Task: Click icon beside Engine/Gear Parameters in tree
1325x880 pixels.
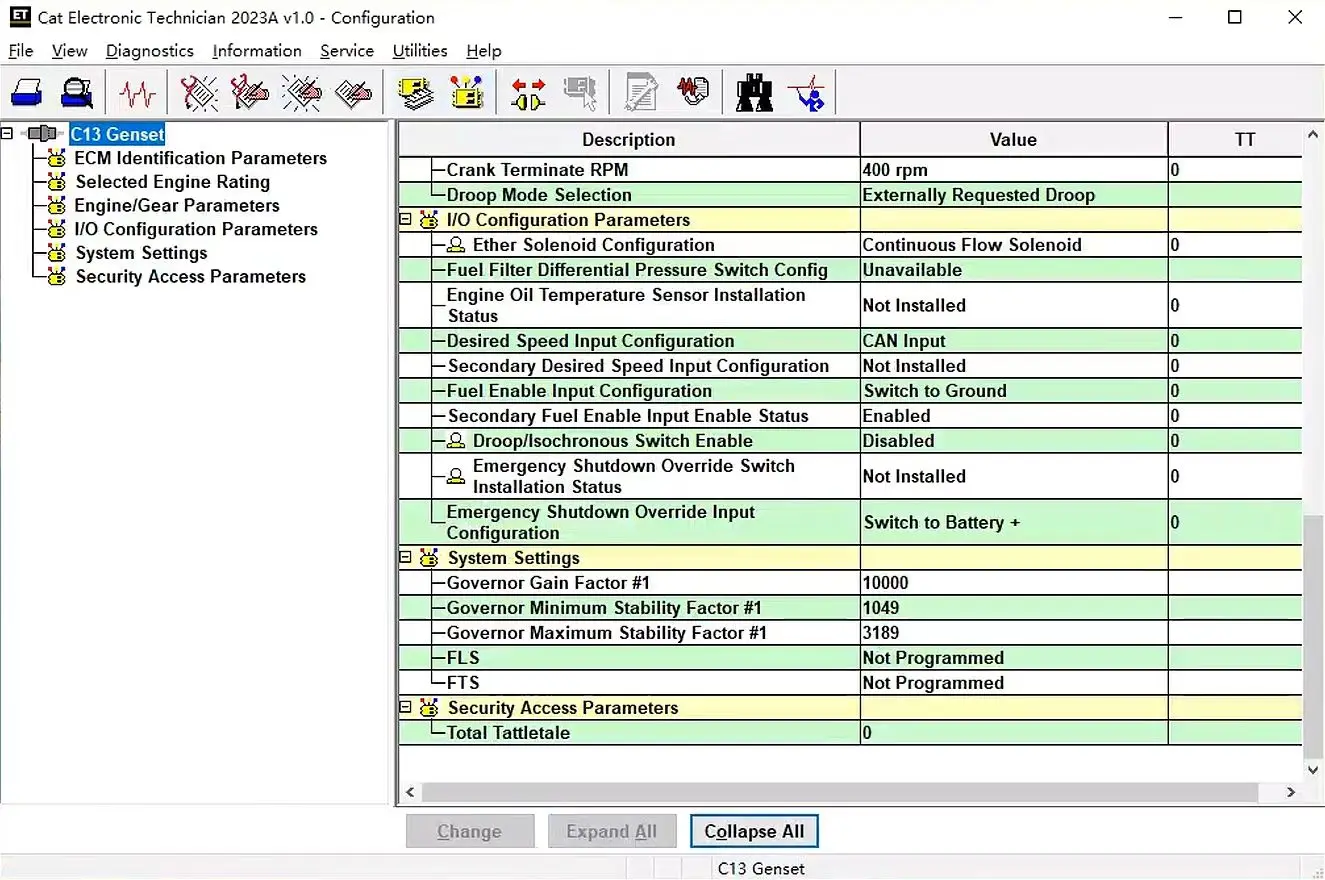Action: tap(56, 206)
